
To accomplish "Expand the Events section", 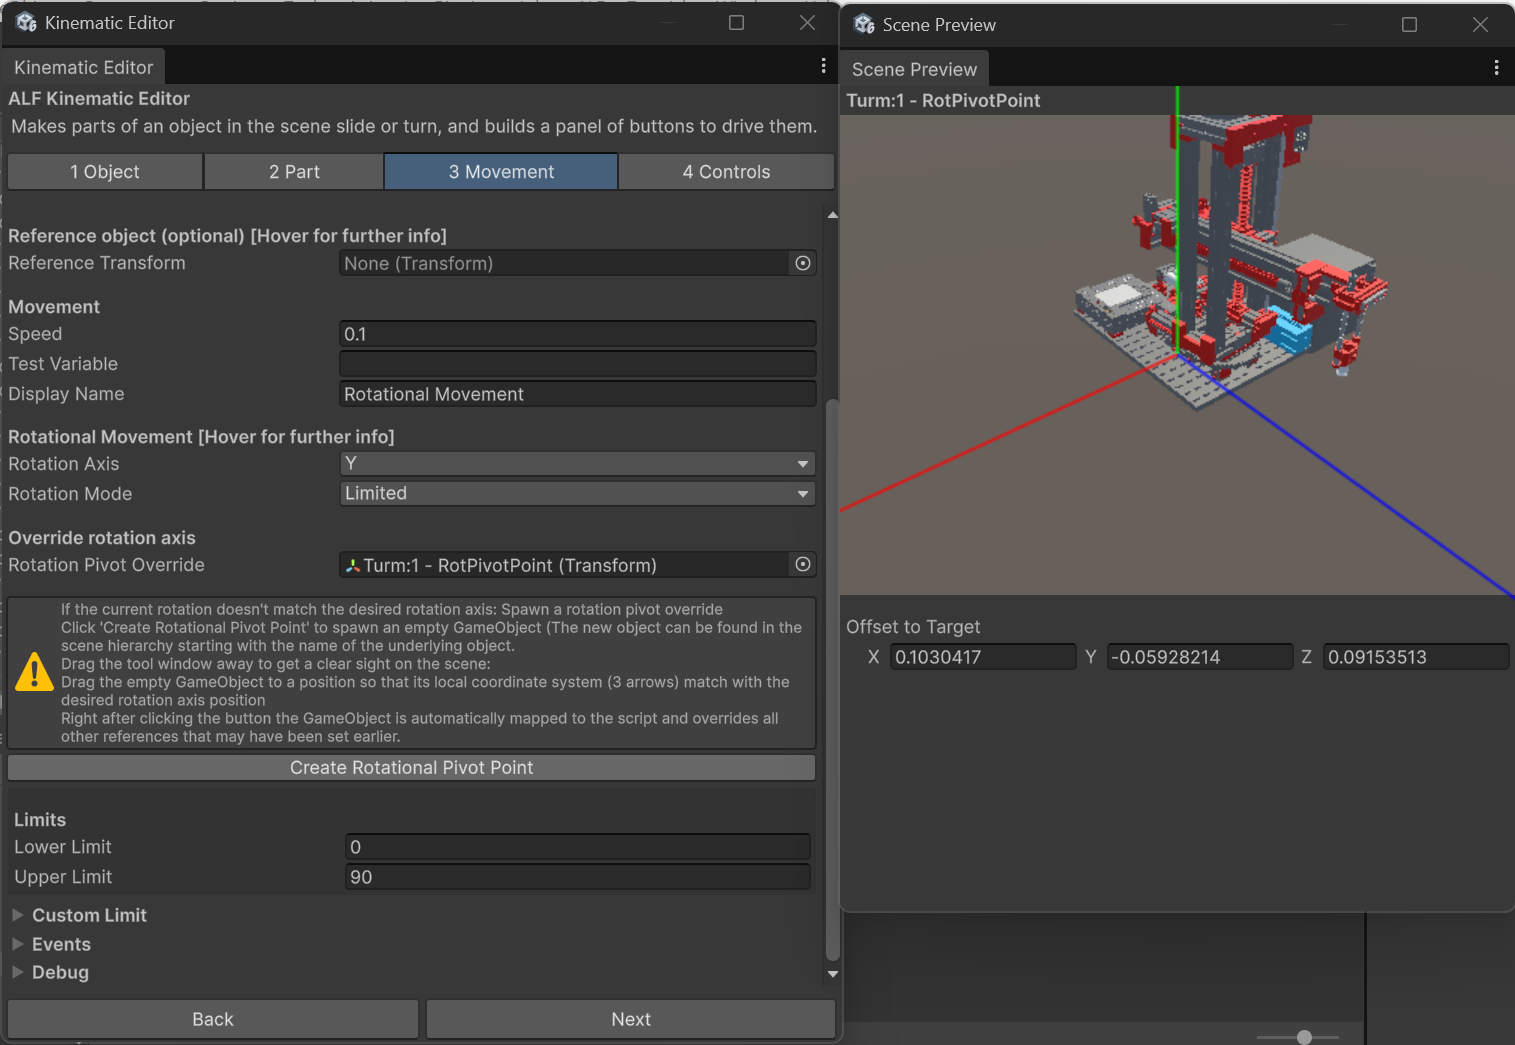I will click(x=17, y=944).
